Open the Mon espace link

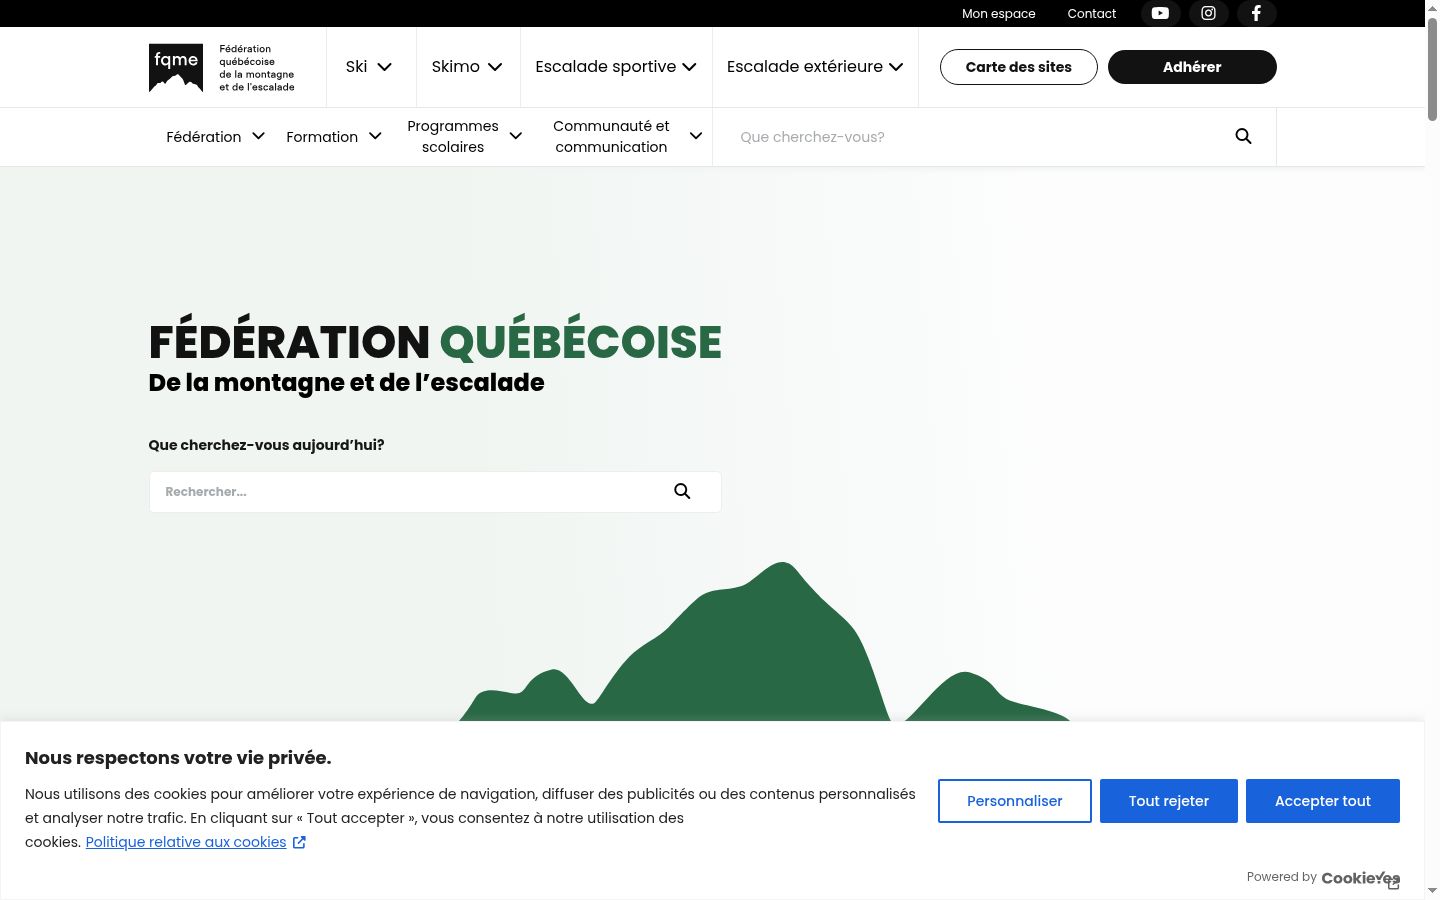pos(999,14)
